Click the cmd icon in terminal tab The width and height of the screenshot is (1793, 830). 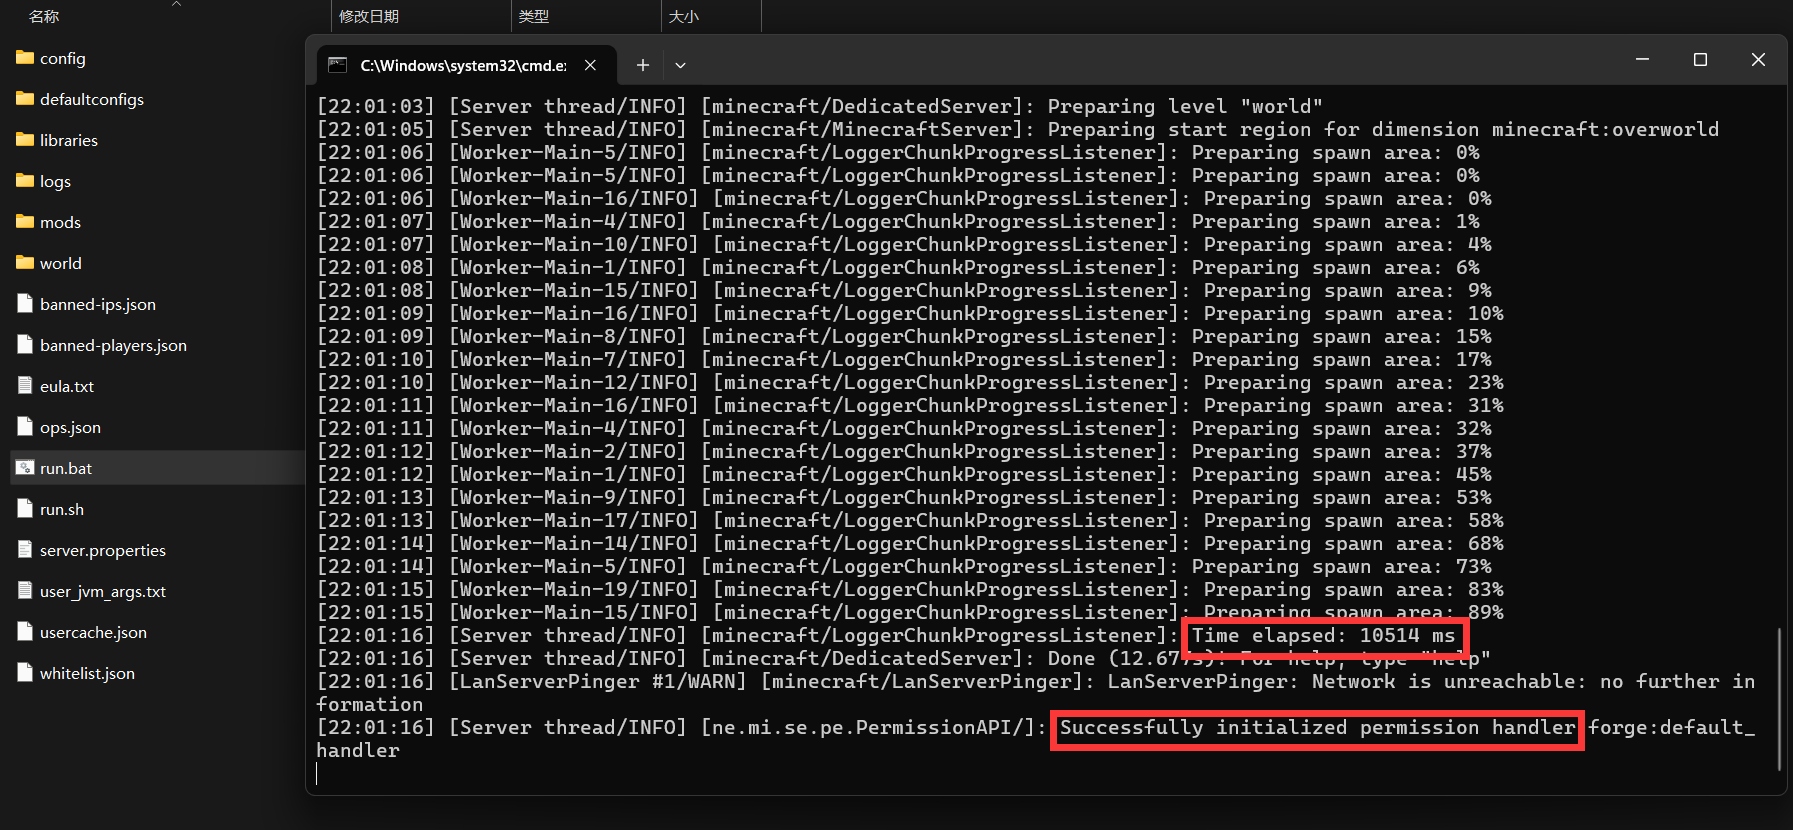(338, 65)
